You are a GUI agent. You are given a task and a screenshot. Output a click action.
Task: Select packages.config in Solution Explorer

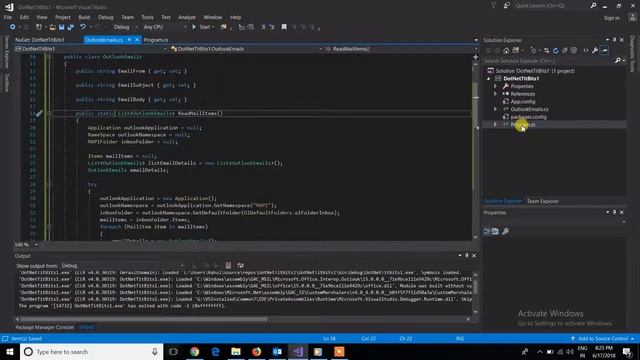coord(528,117)
